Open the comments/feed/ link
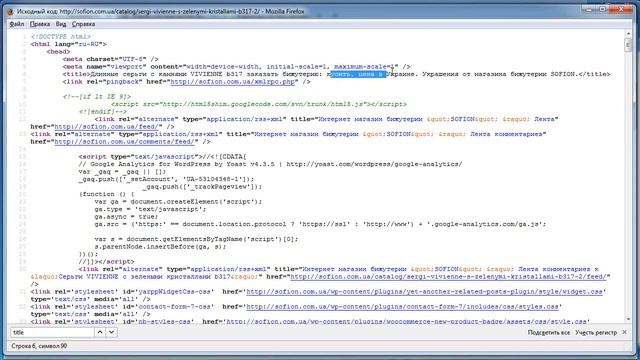Screen dimensions: 640x360 [124, 142]
